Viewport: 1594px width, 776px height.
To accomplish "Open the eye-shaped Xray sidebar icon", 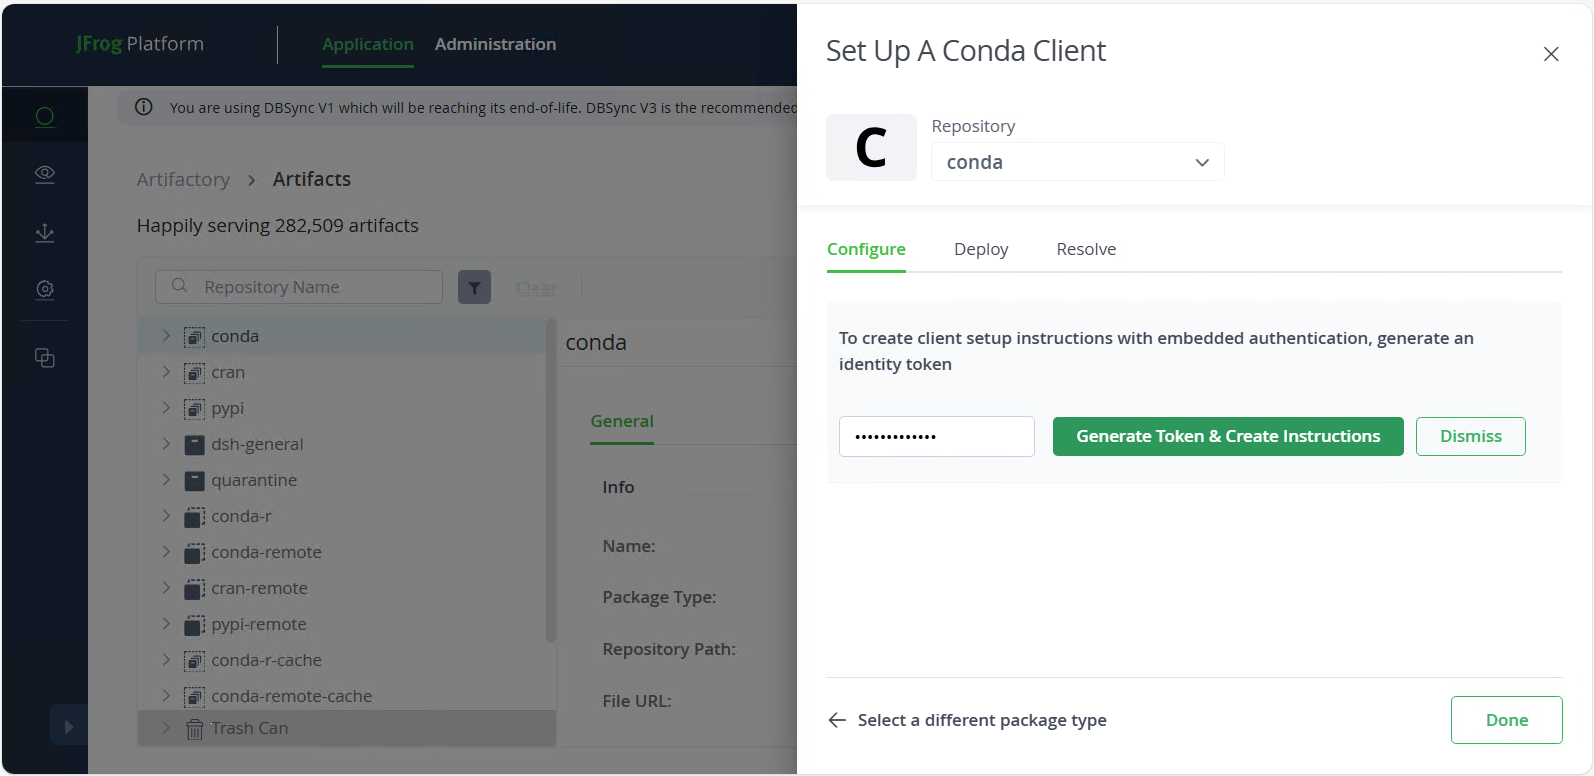I will tap(45, 174).
